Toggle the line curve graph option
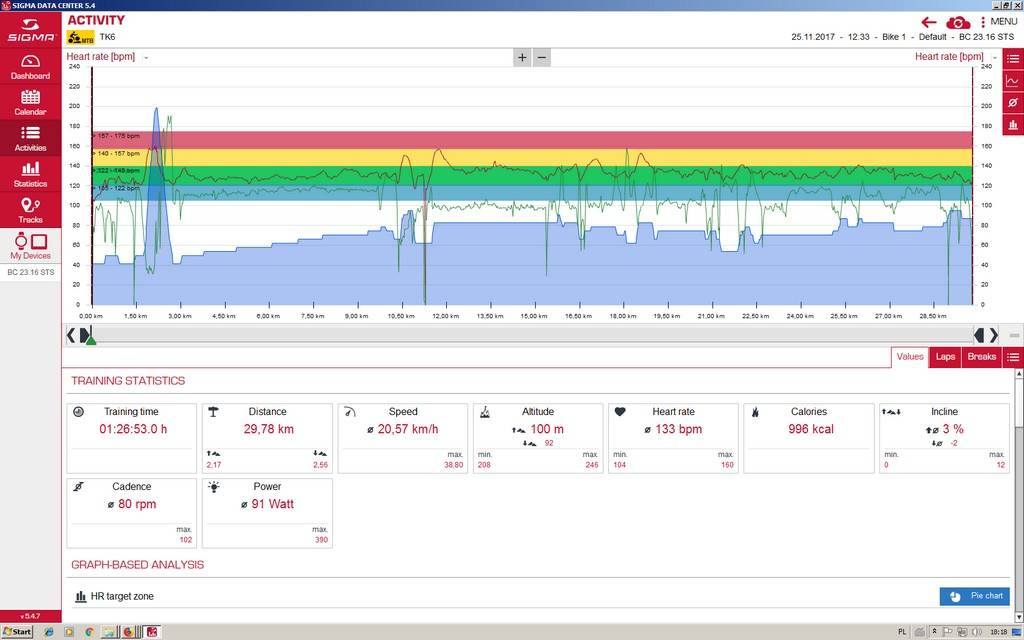The width and height of the screenshot is (1024, 640). [1013, 81]
